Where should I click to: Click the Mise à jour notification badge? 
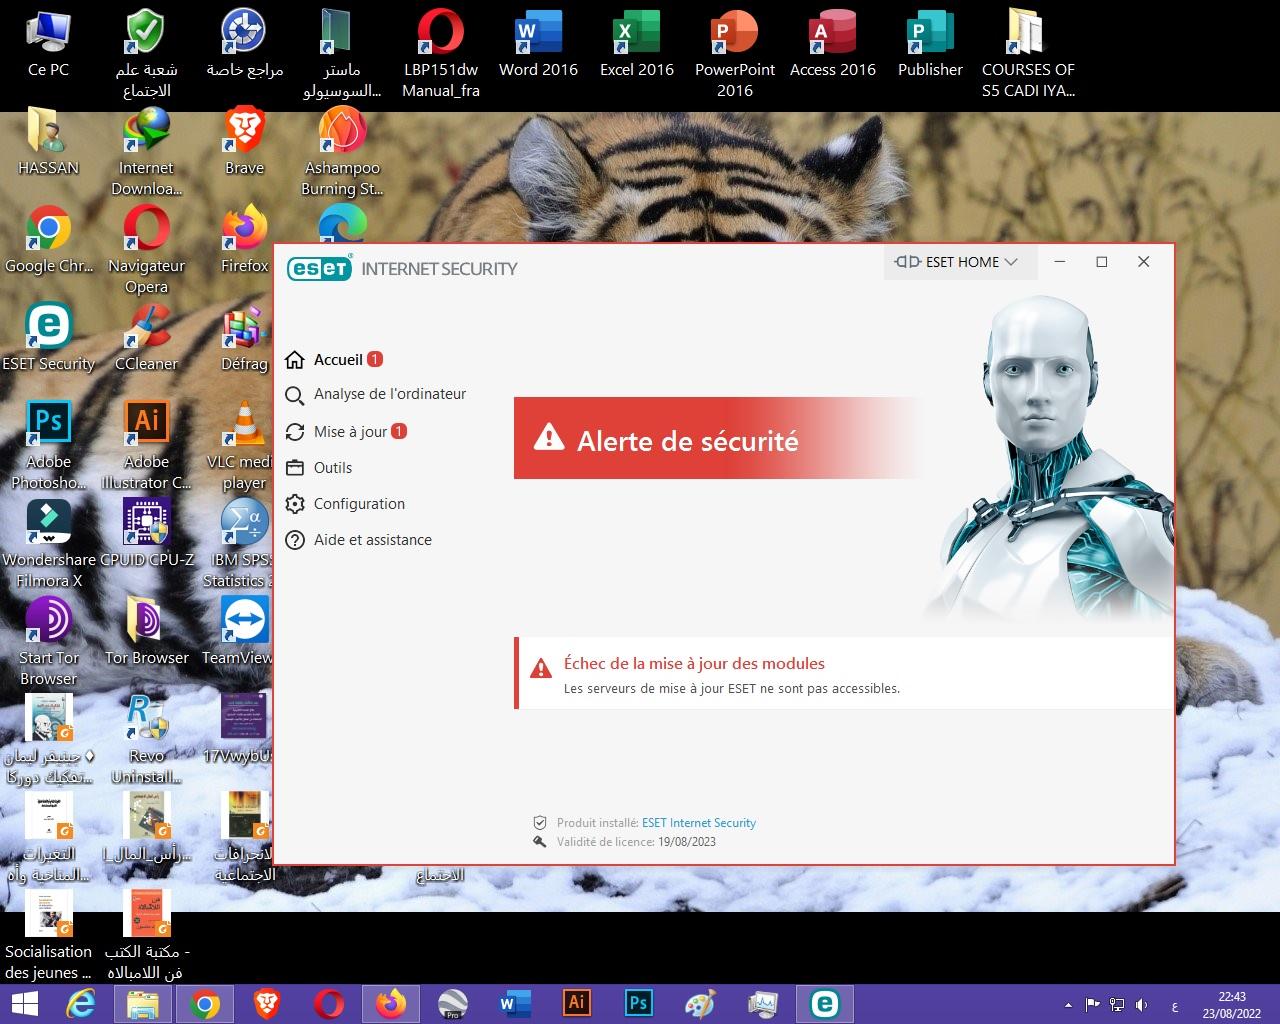coord(399,432)
